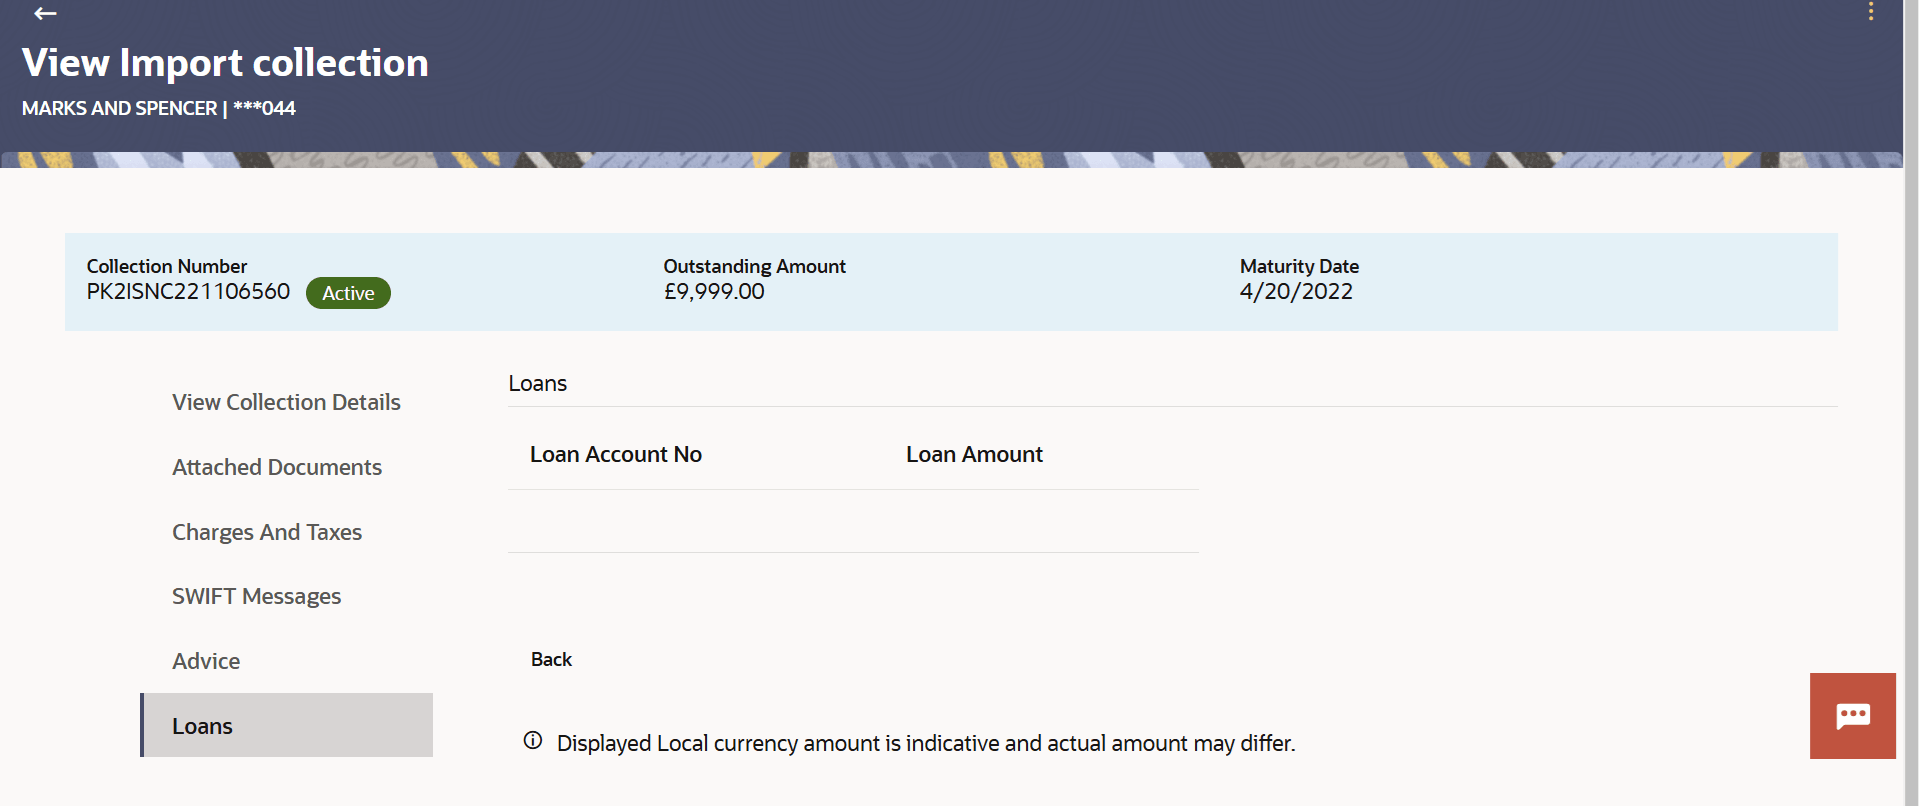
Task: Click the Maturity Date label
Action: click(x=1299, y=266)
